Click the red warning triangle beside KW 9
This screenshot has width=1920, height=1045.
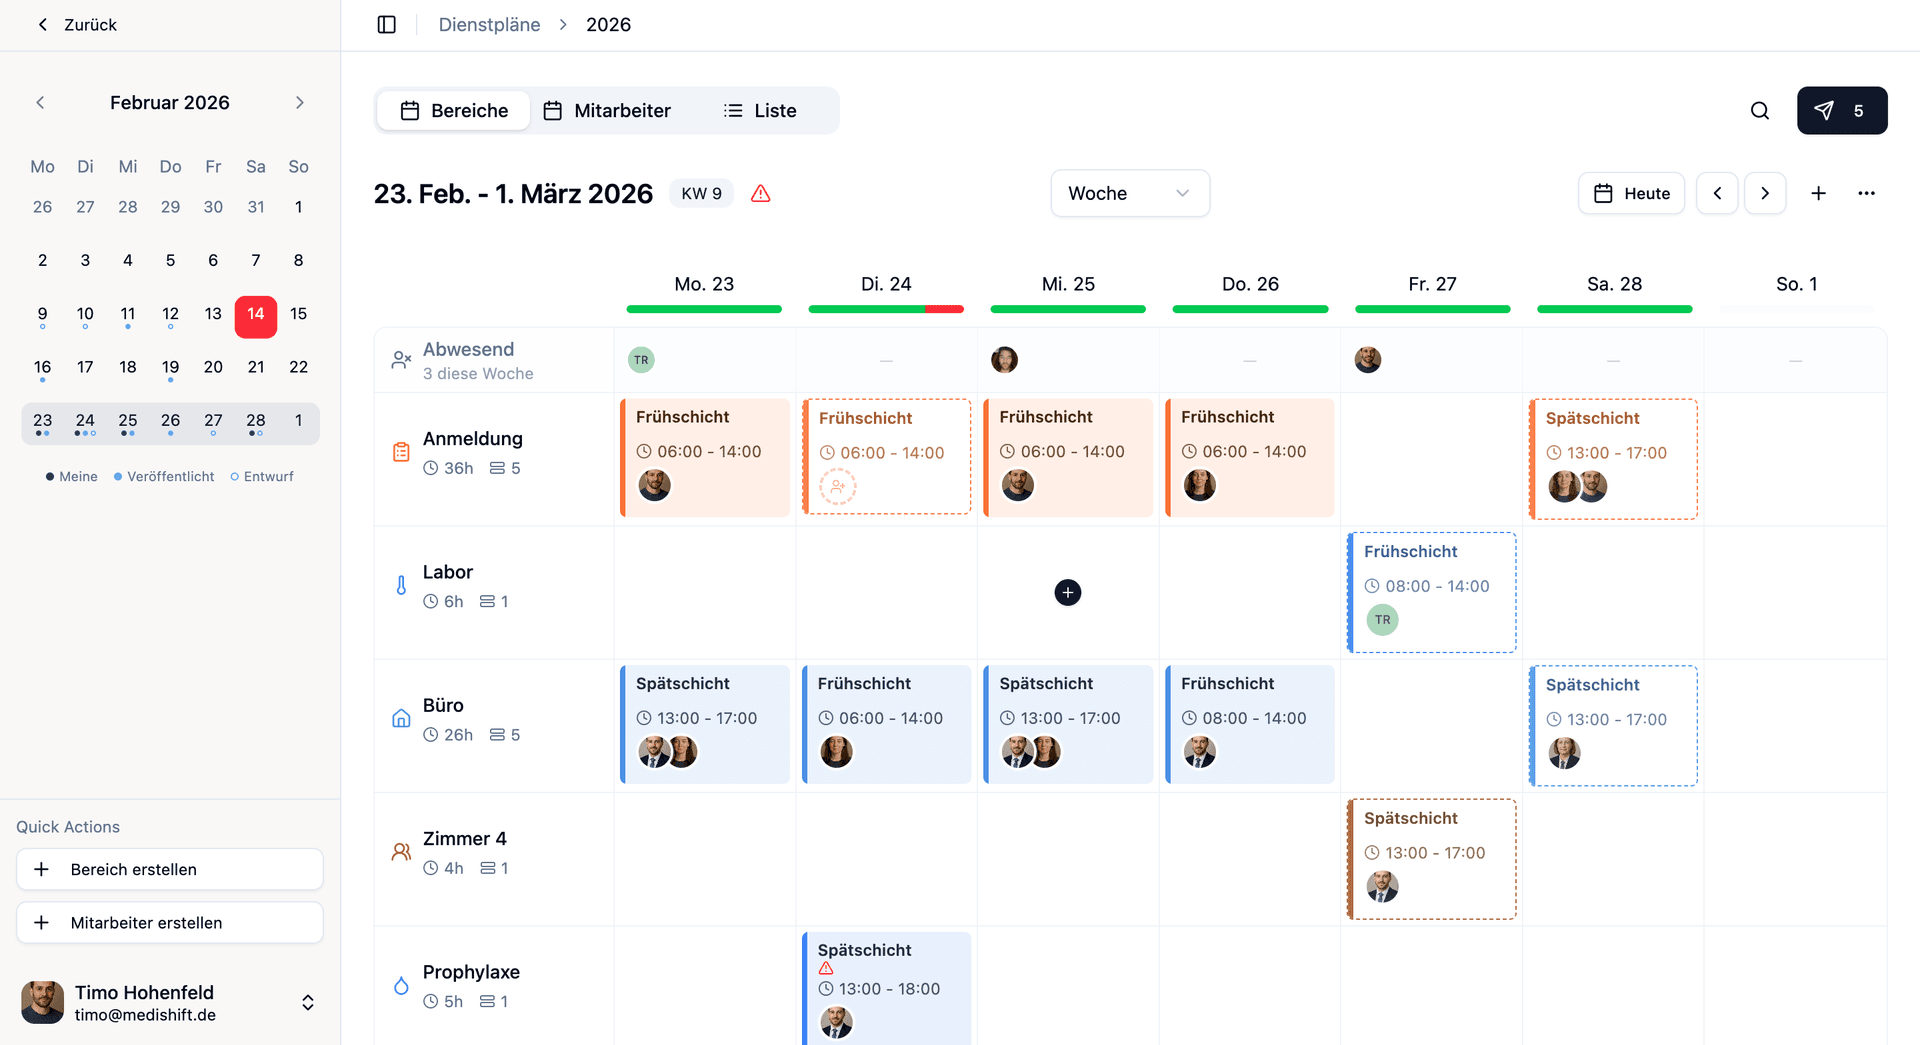click(x=761, y=194)
